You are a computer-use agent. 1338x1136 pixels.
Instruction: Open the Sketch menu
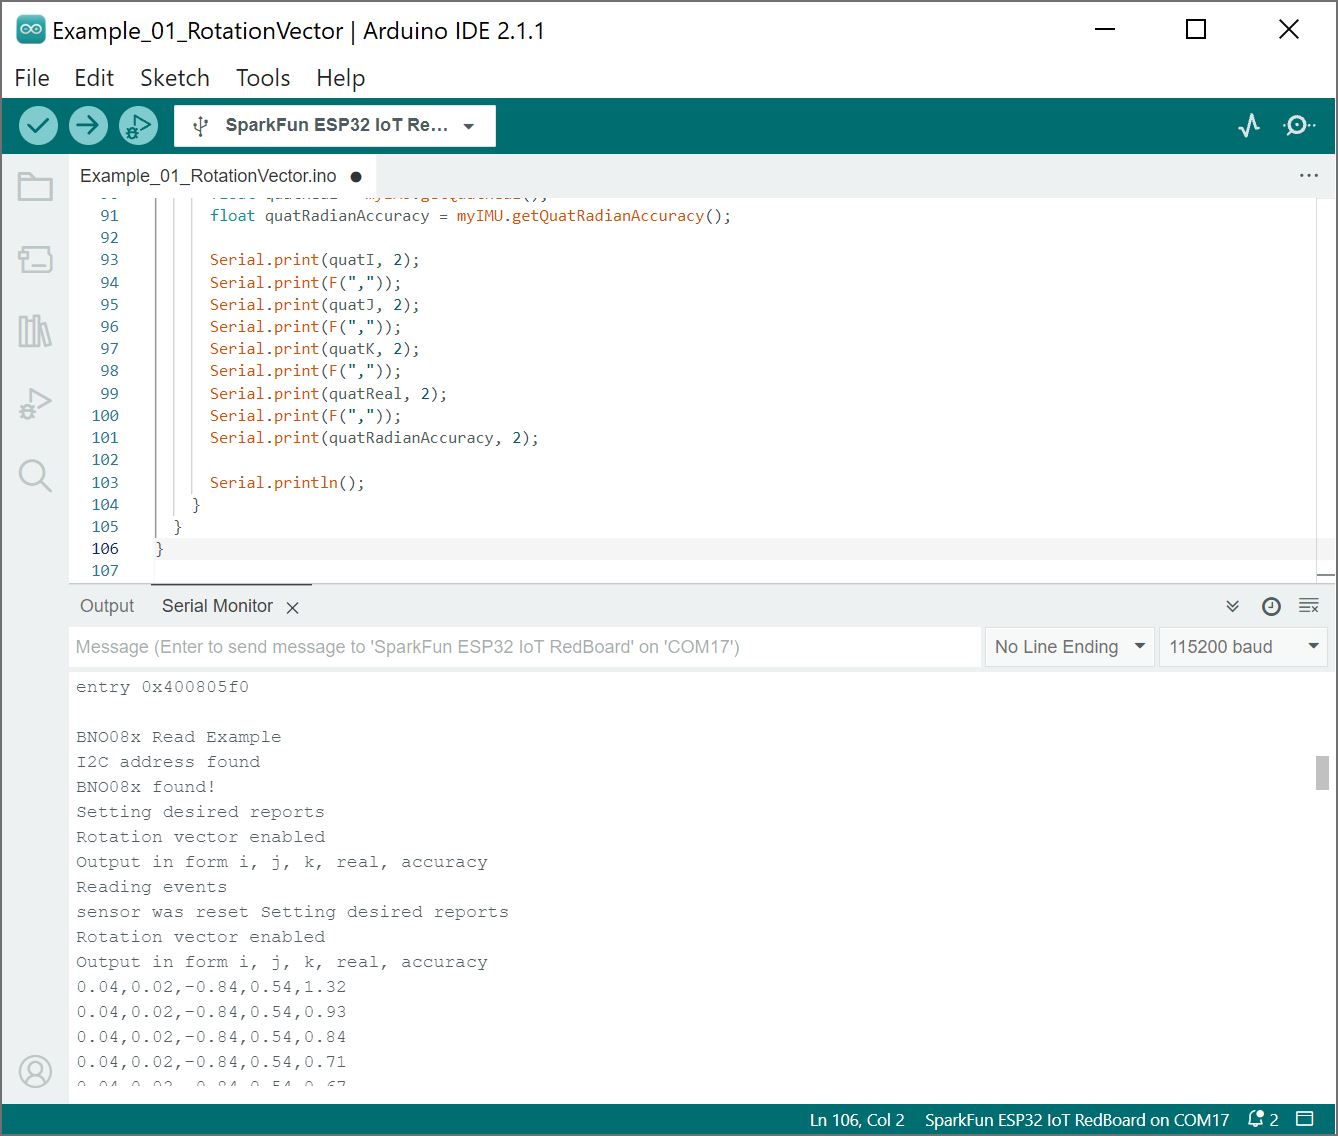pyautogui.click(x=175, y=78)
